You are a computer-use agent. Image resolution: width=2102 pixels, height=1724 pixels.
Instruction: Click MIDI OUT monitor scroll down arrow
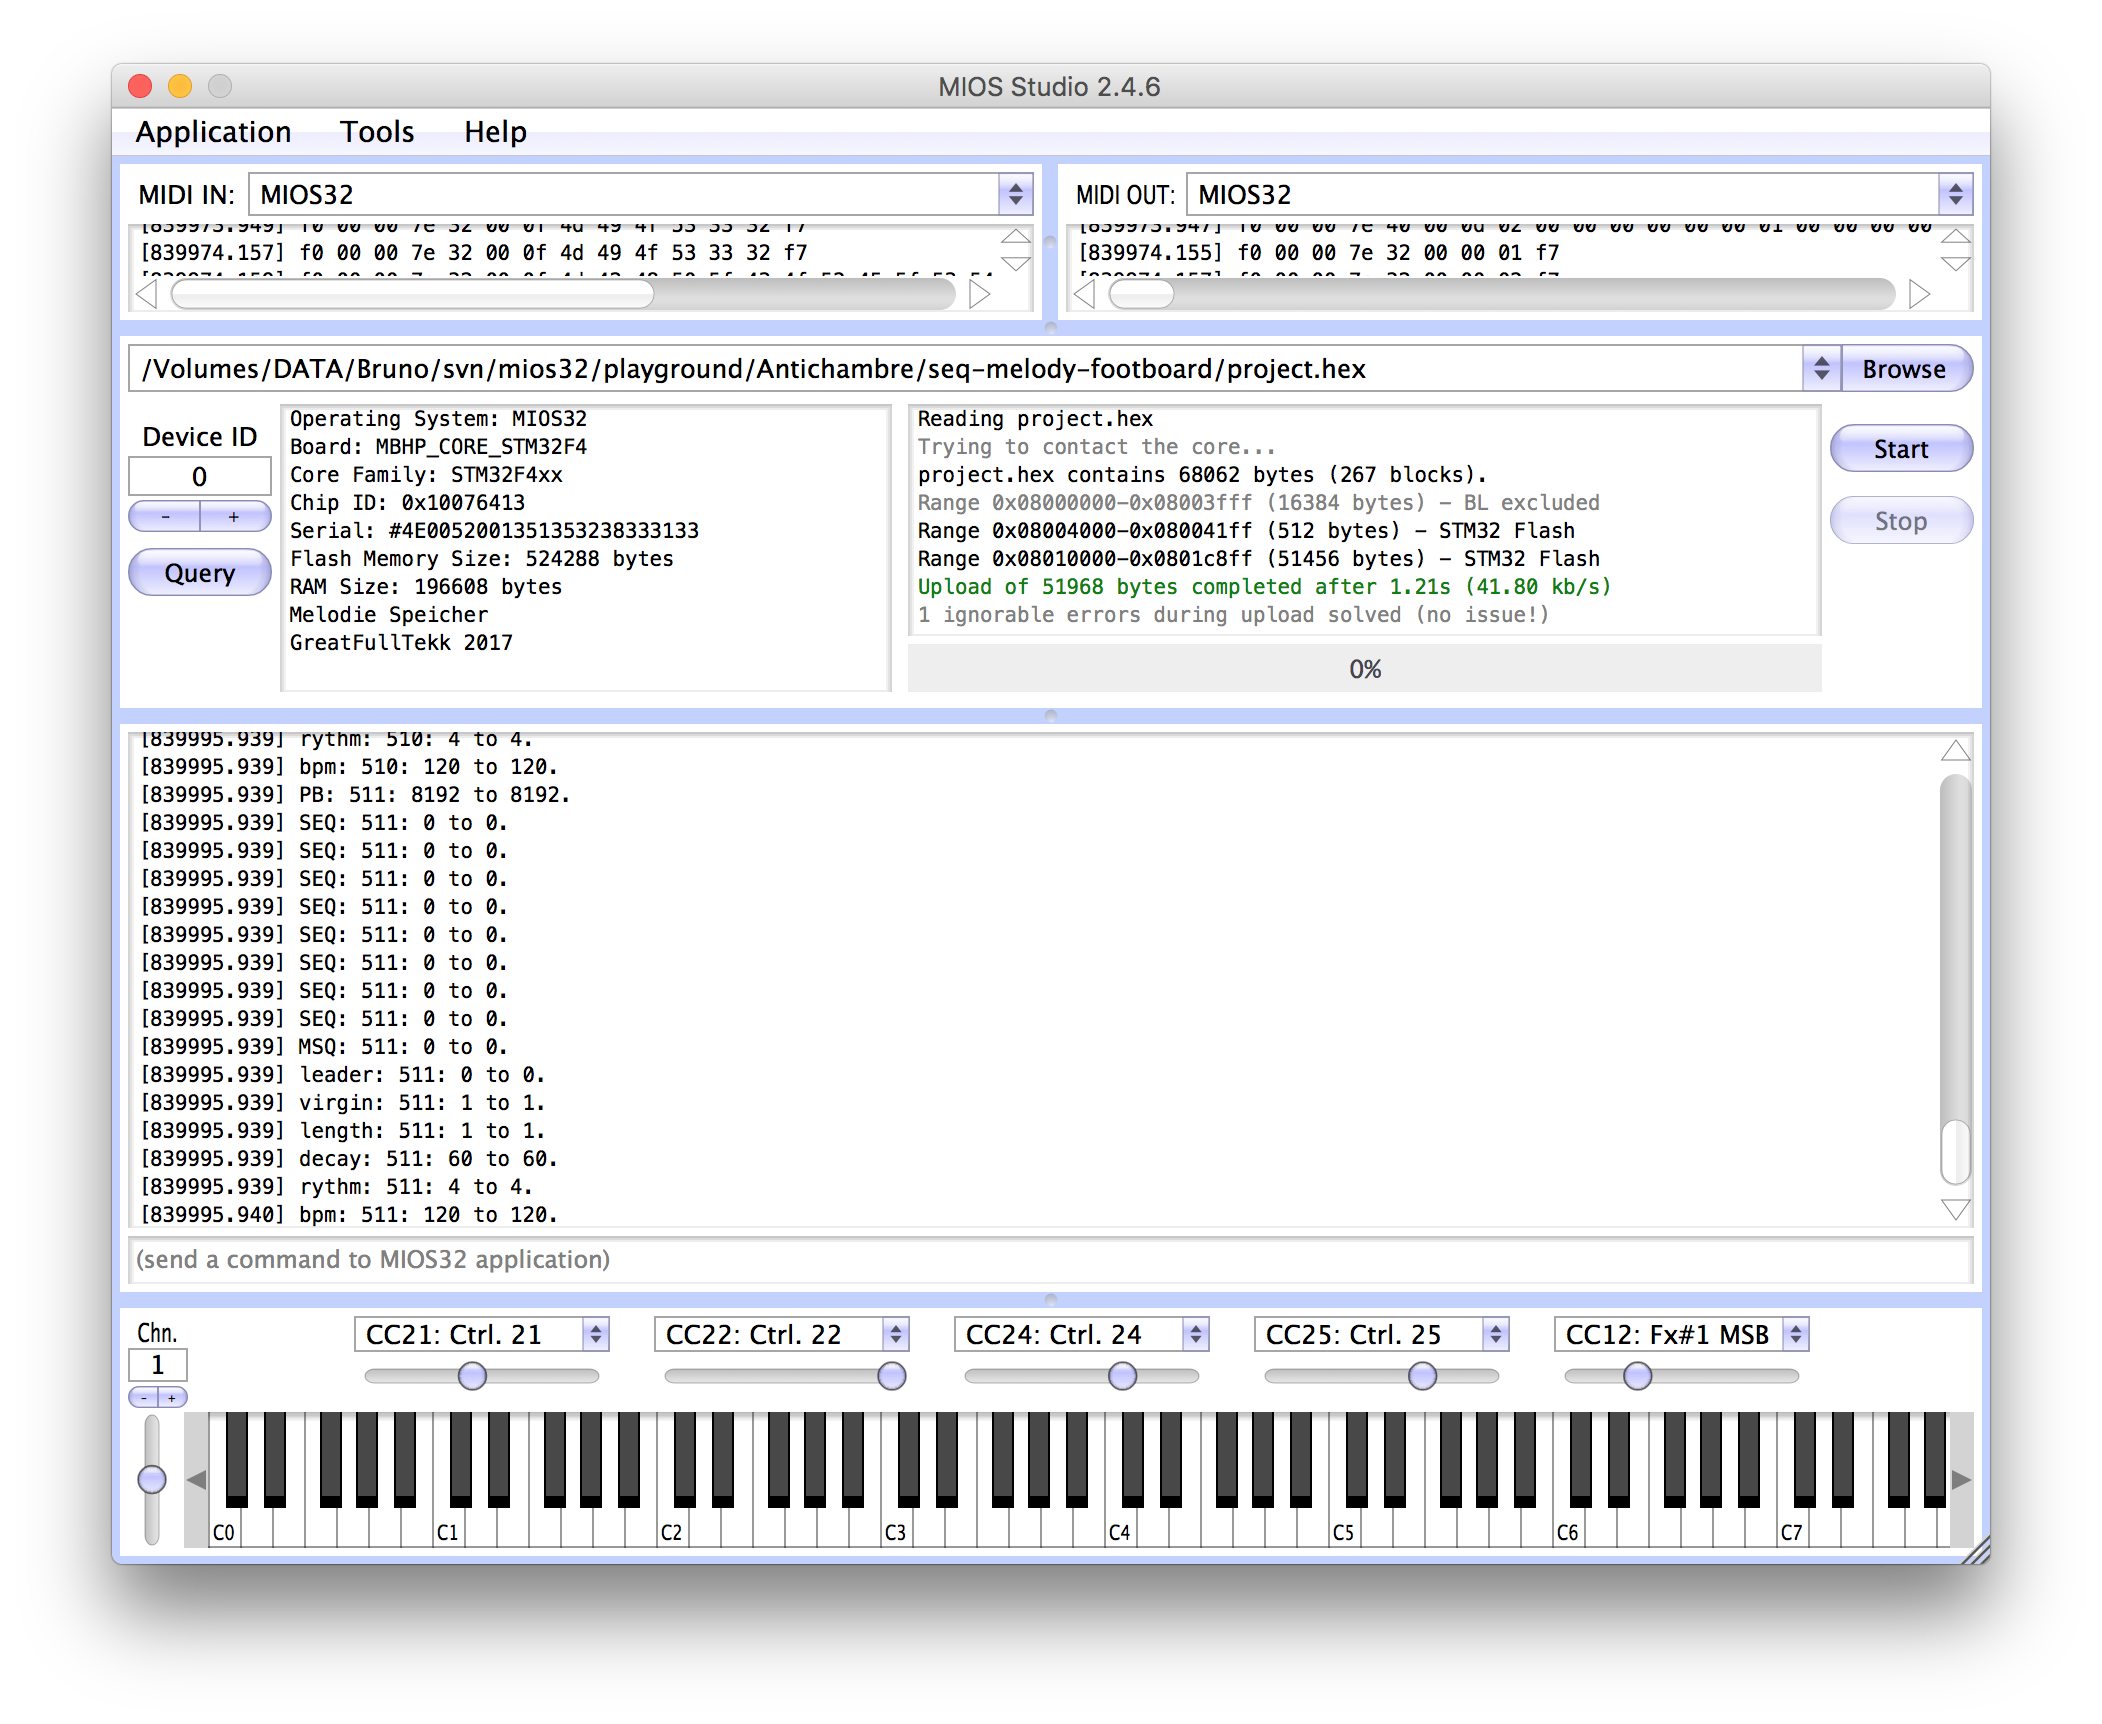tap(1956, 264)
